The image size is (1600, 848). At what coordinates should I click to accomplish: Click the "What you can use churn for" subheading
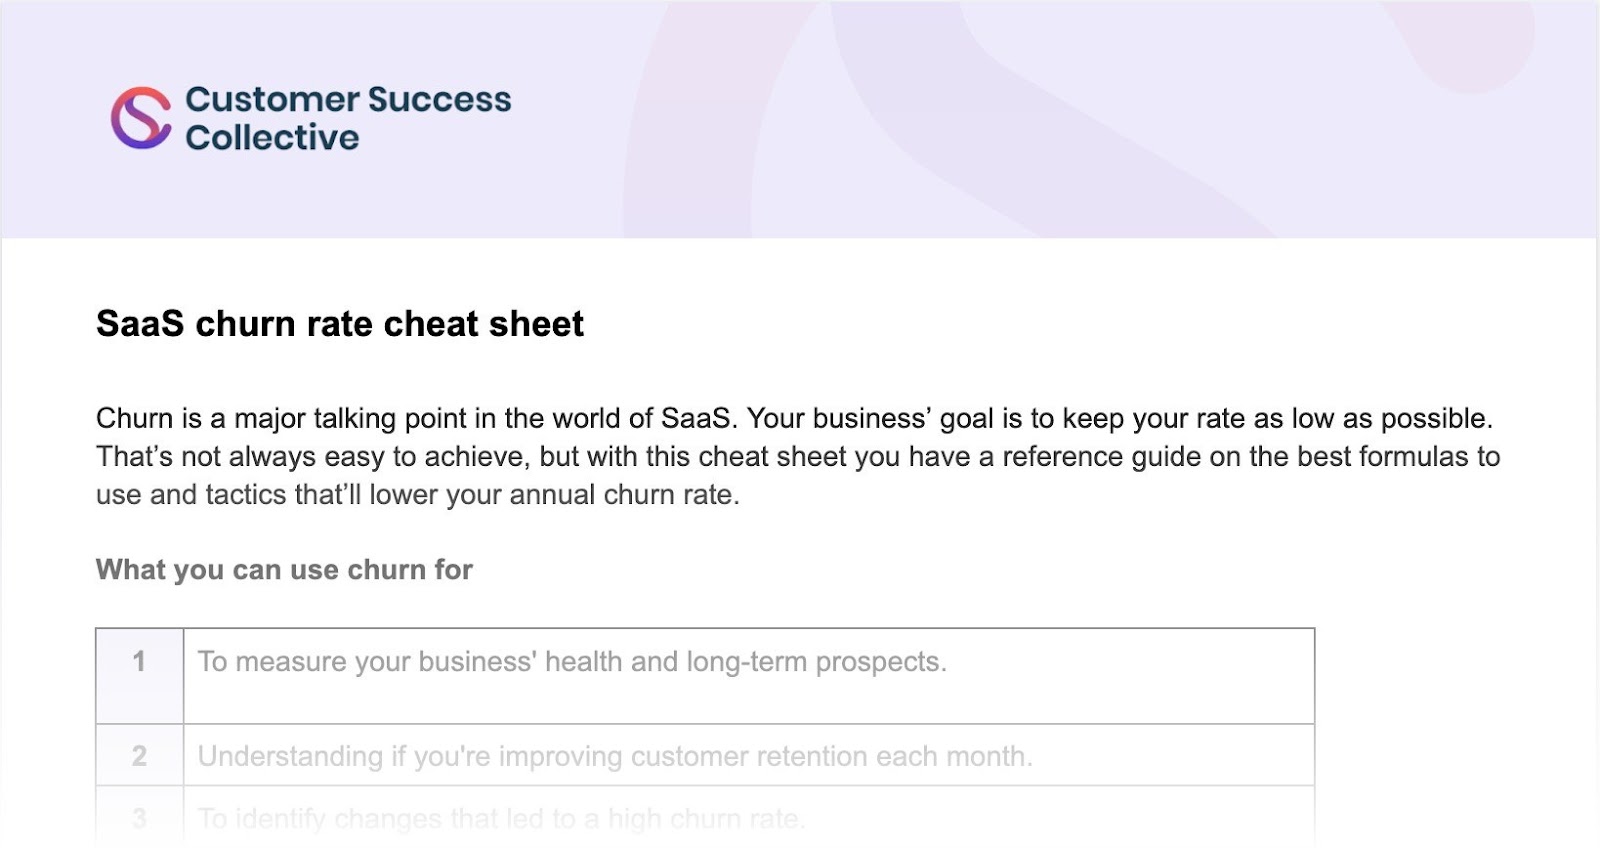284,570
